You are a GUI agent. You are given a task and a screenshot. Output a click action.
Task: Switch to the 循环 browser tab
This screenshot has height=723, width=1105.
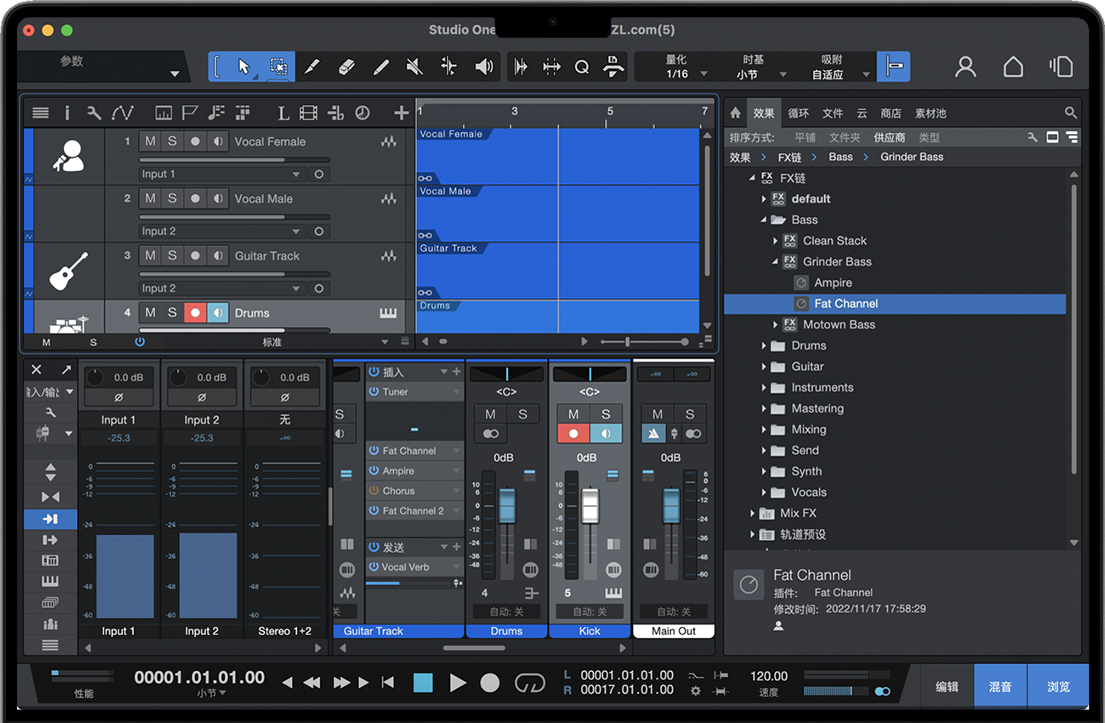(798, 113)
